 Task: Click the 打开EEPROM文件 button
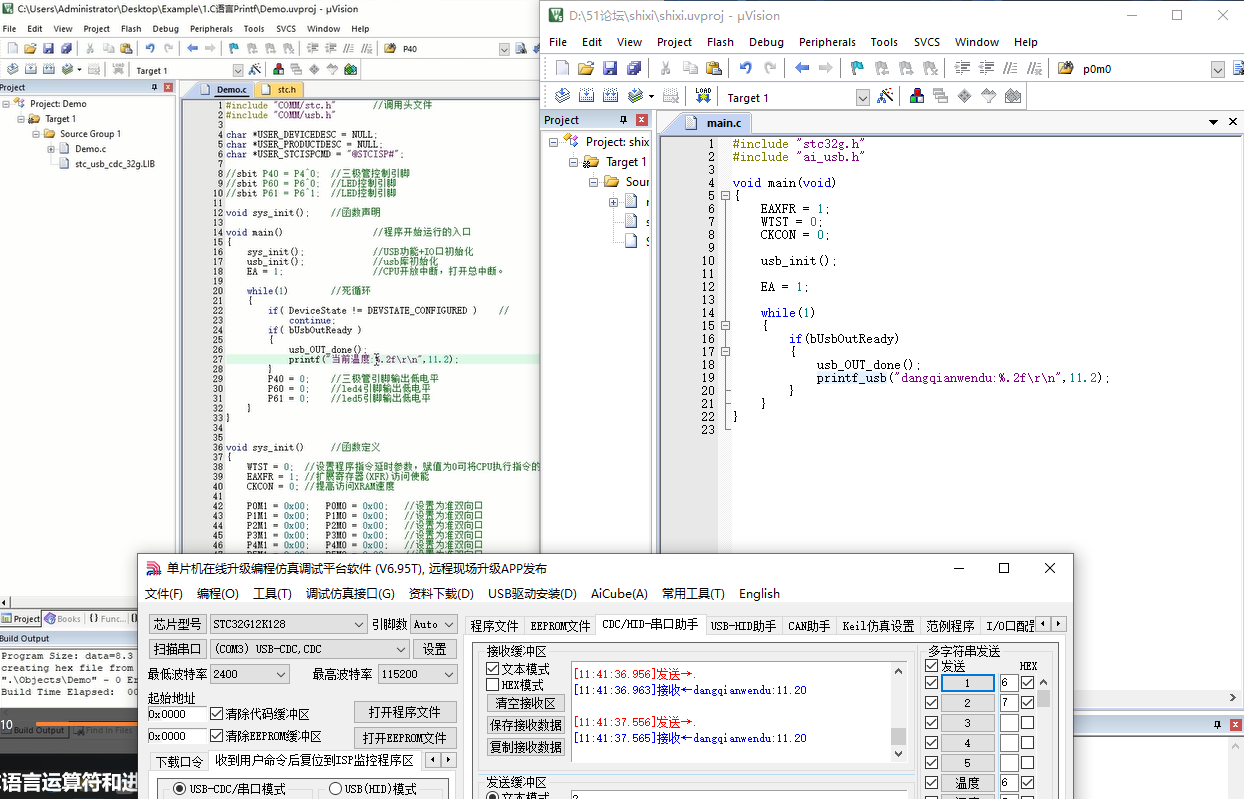coord(405,738)
